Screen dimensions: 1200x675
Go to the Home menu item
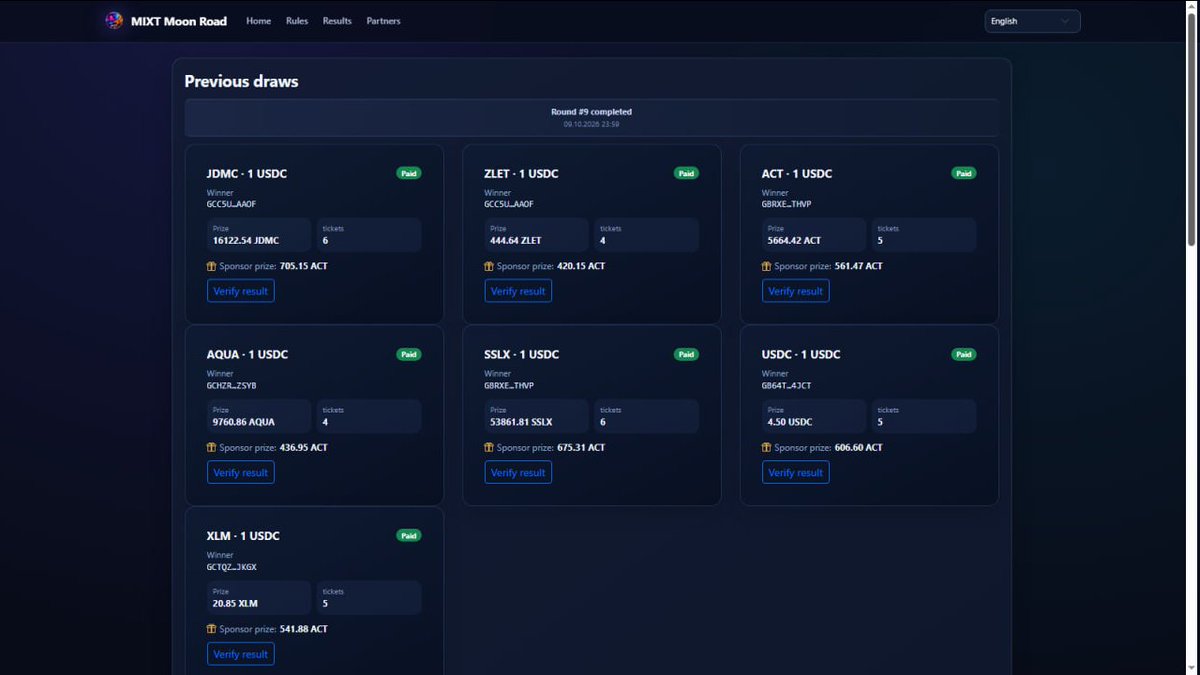click(258, 21)
